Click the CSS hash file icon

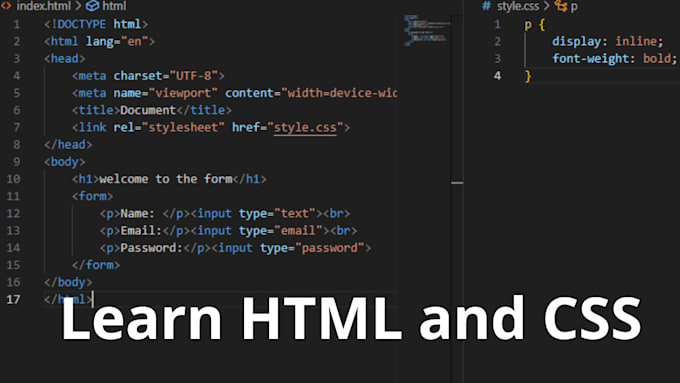[x=487, y=6]
